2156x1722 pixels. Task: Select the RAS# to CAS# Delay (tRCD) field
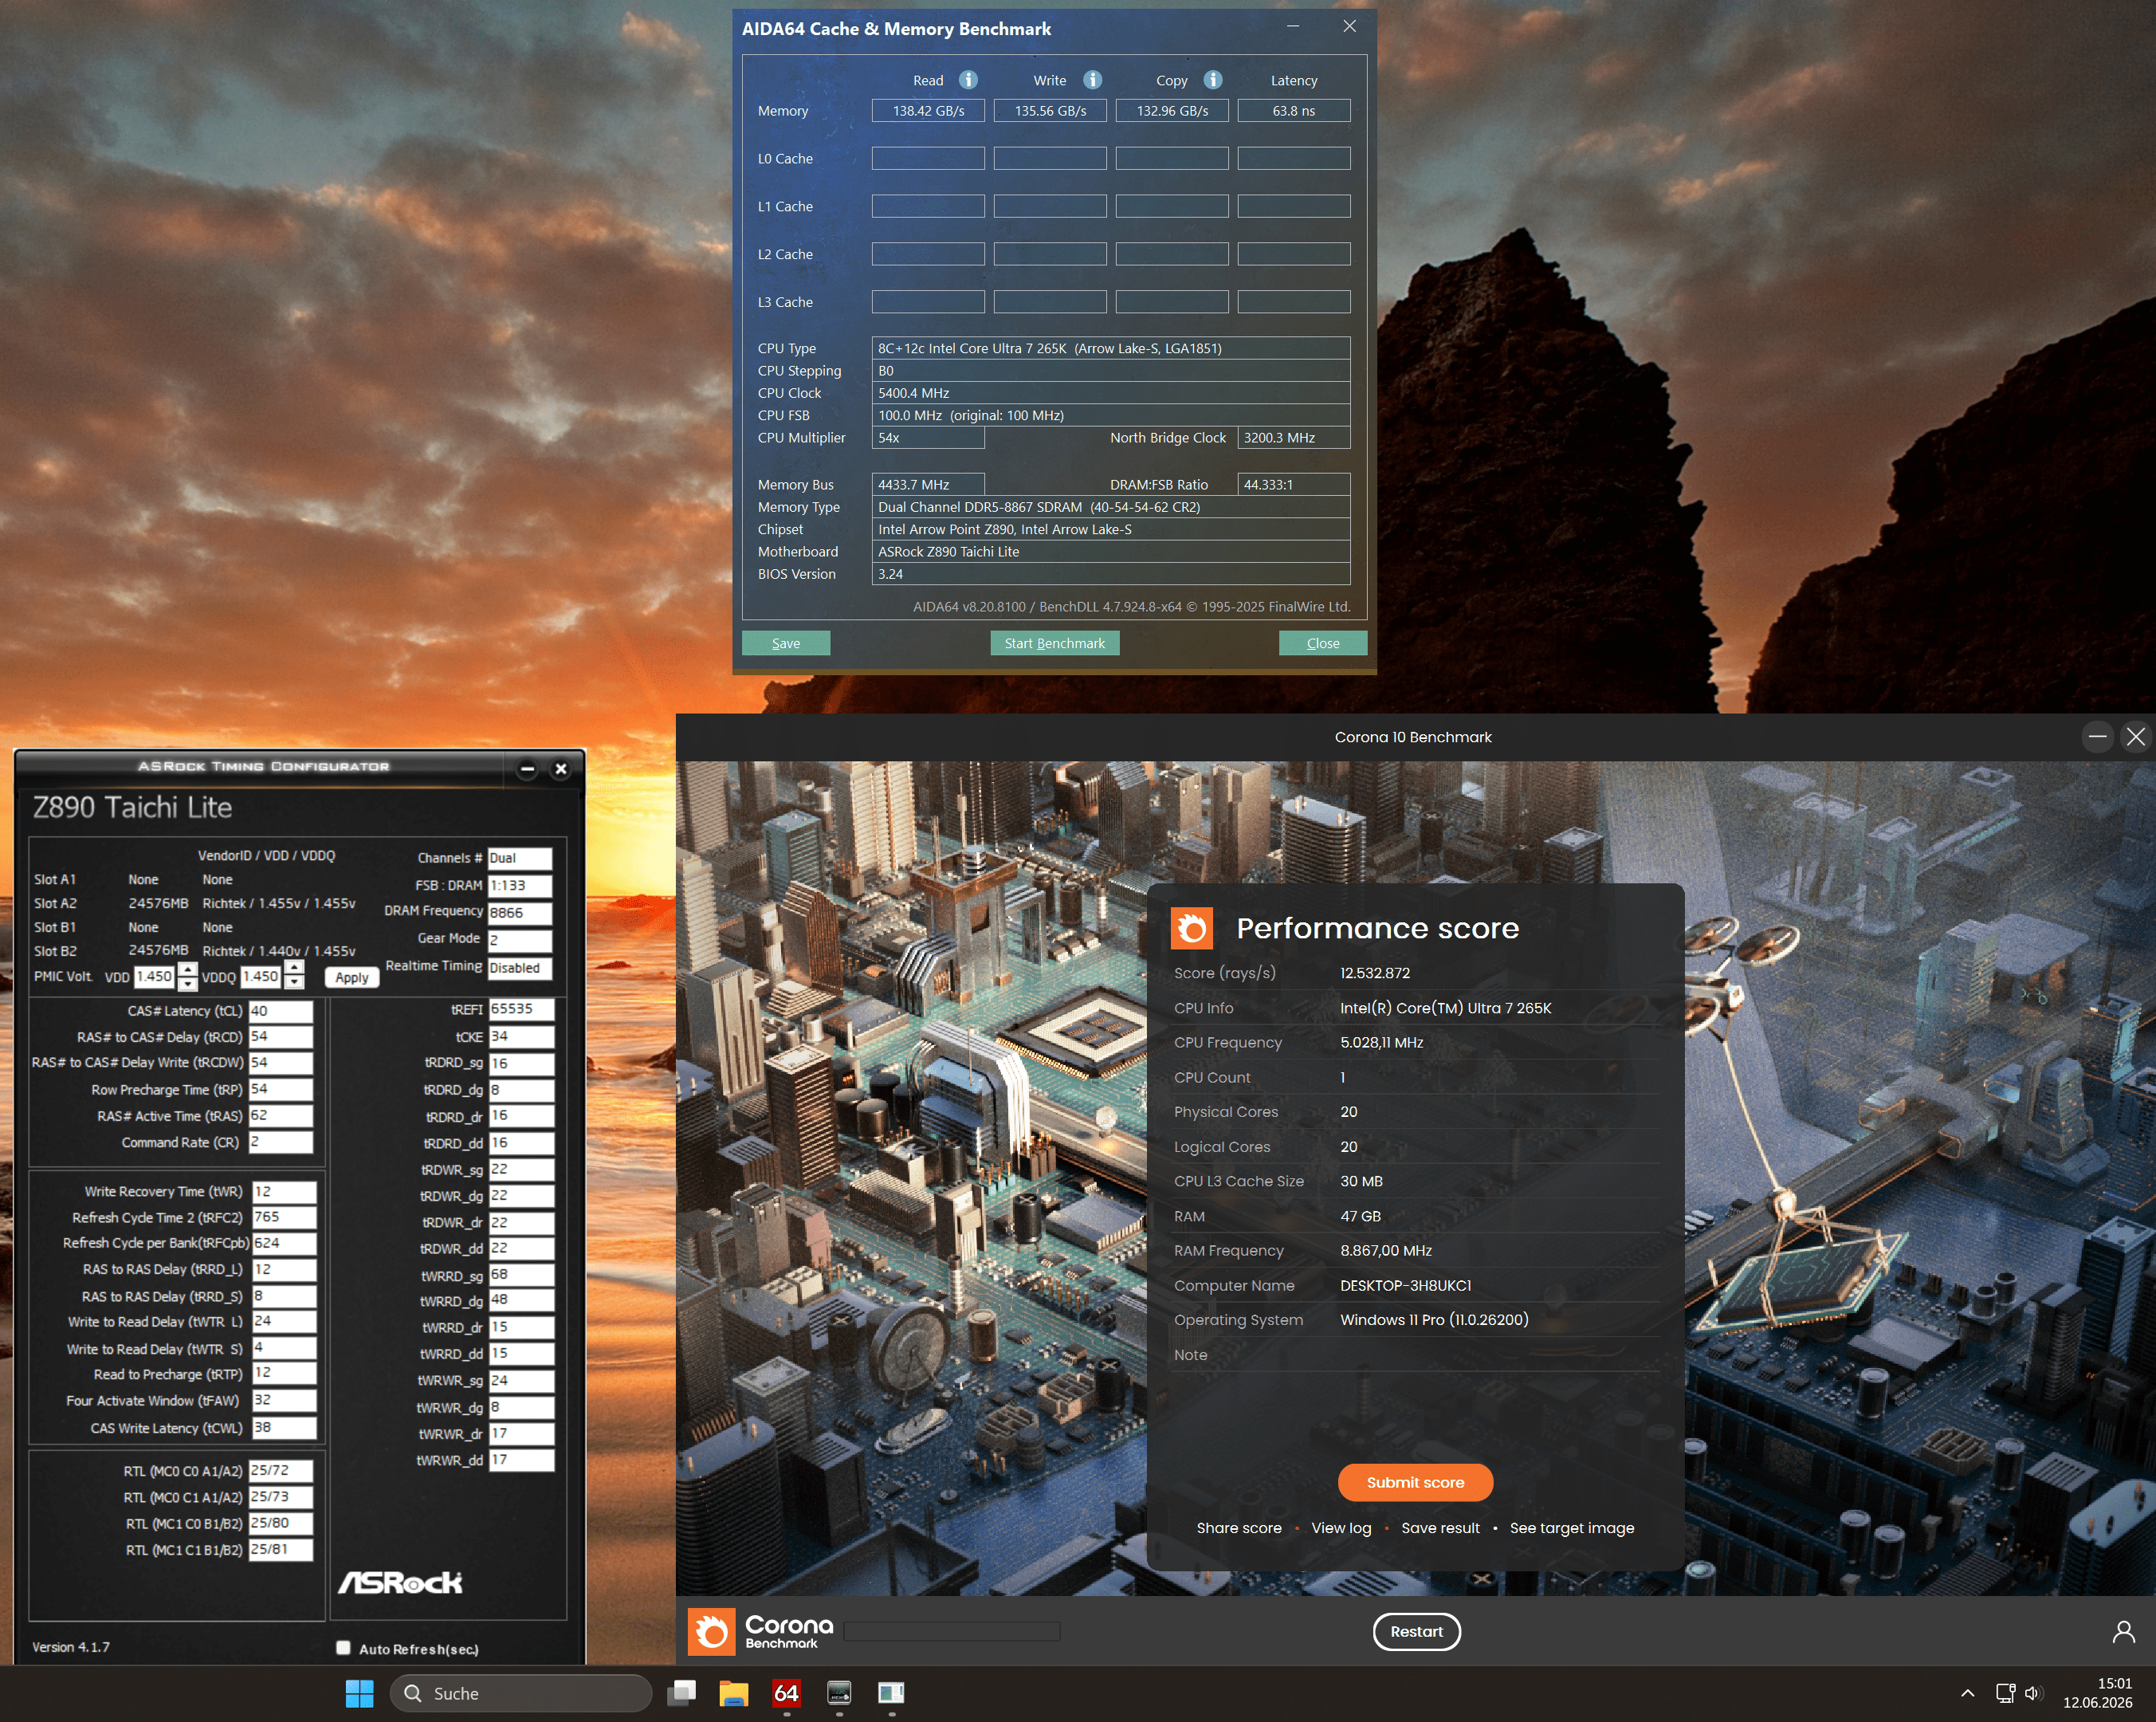click(281, 1037)
